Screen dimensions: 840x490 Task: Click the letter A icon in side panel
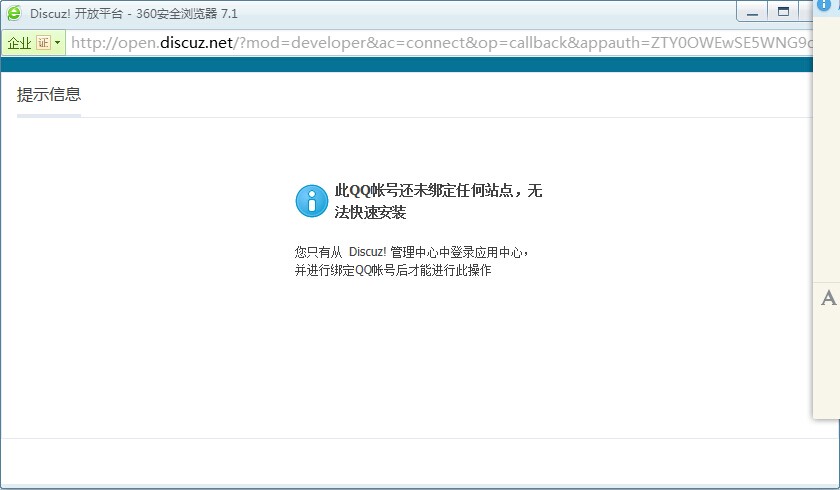pyautogui.click(x=828, y=298)
